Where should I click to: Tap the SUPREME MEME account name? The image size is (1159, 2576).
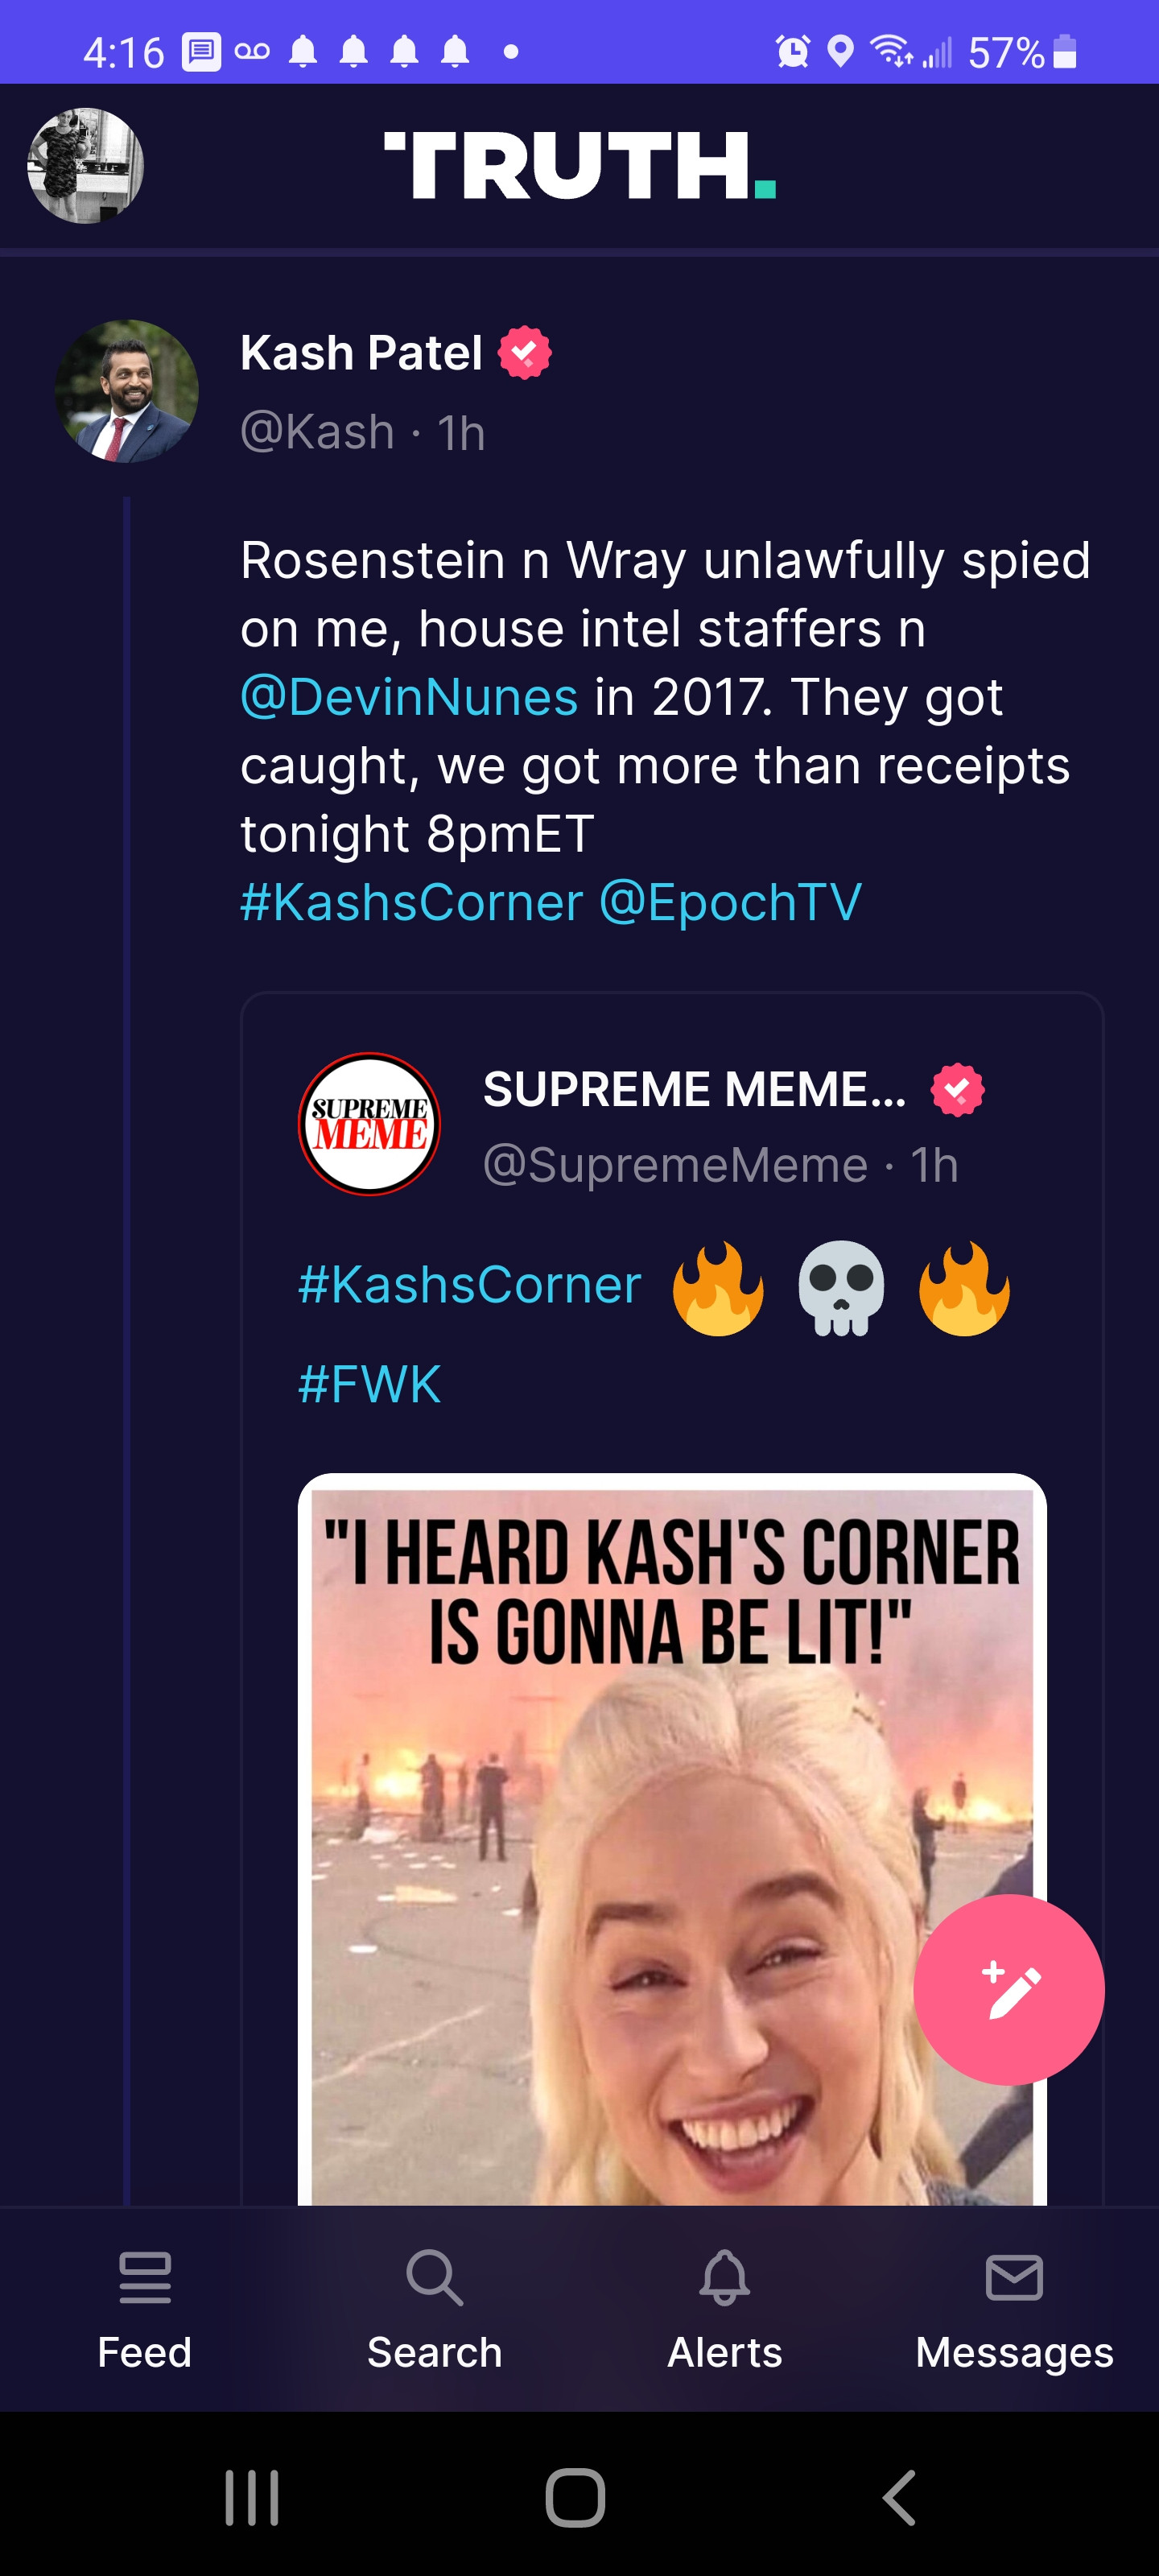coord(695,1089)
